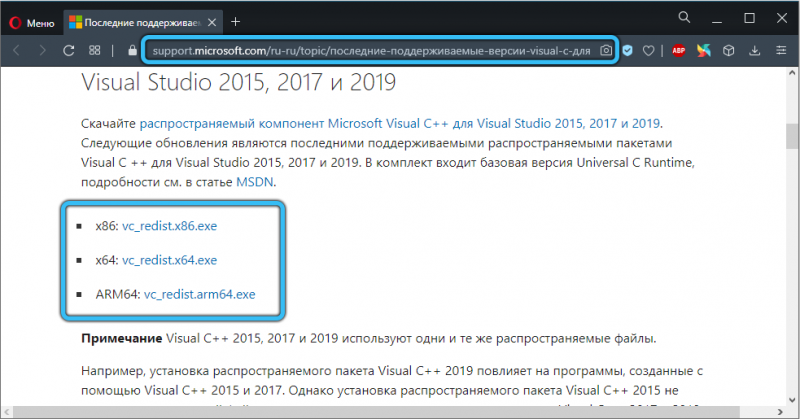Open Easy Setup sliders icon
This screenshot has width=800, height=419.
coord(781,51)
